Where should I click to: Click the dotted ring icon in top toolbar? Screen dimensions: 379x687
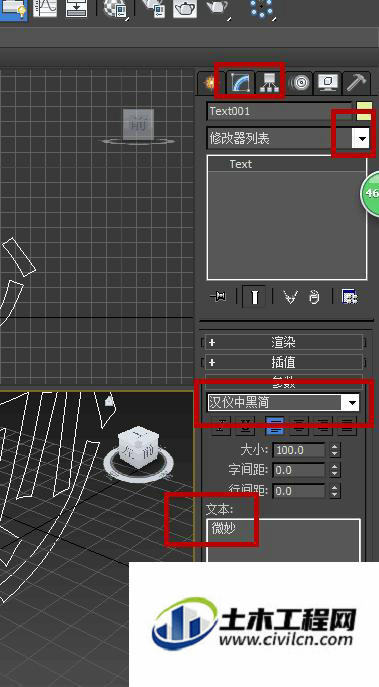[x=262, y=8]
